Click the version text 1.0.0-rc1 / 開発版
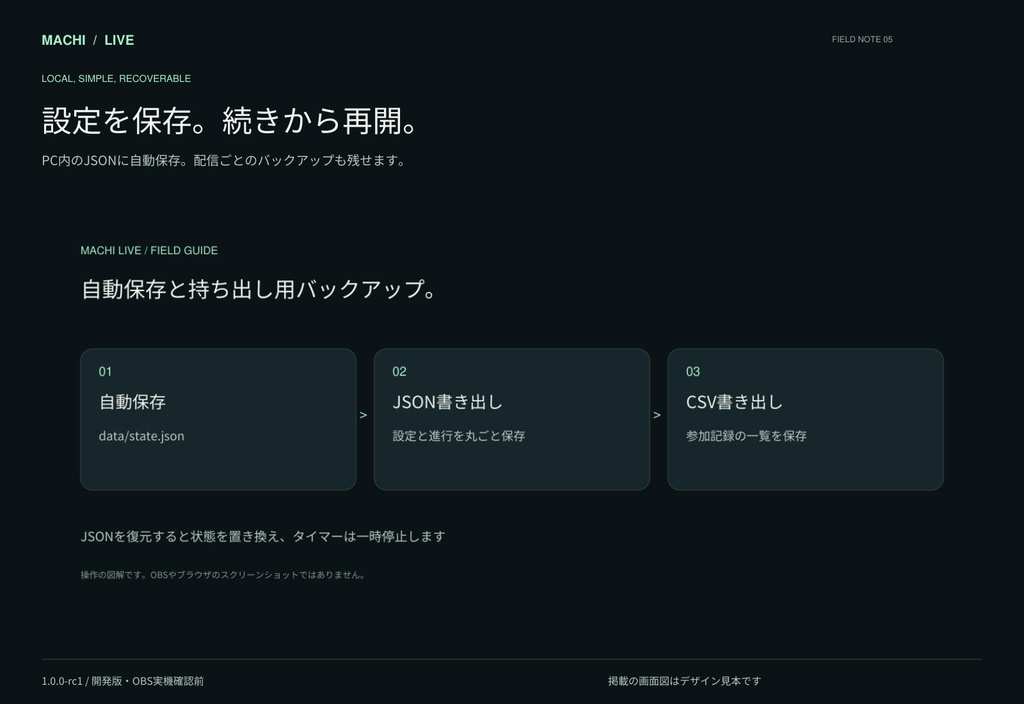 [123, 681]
